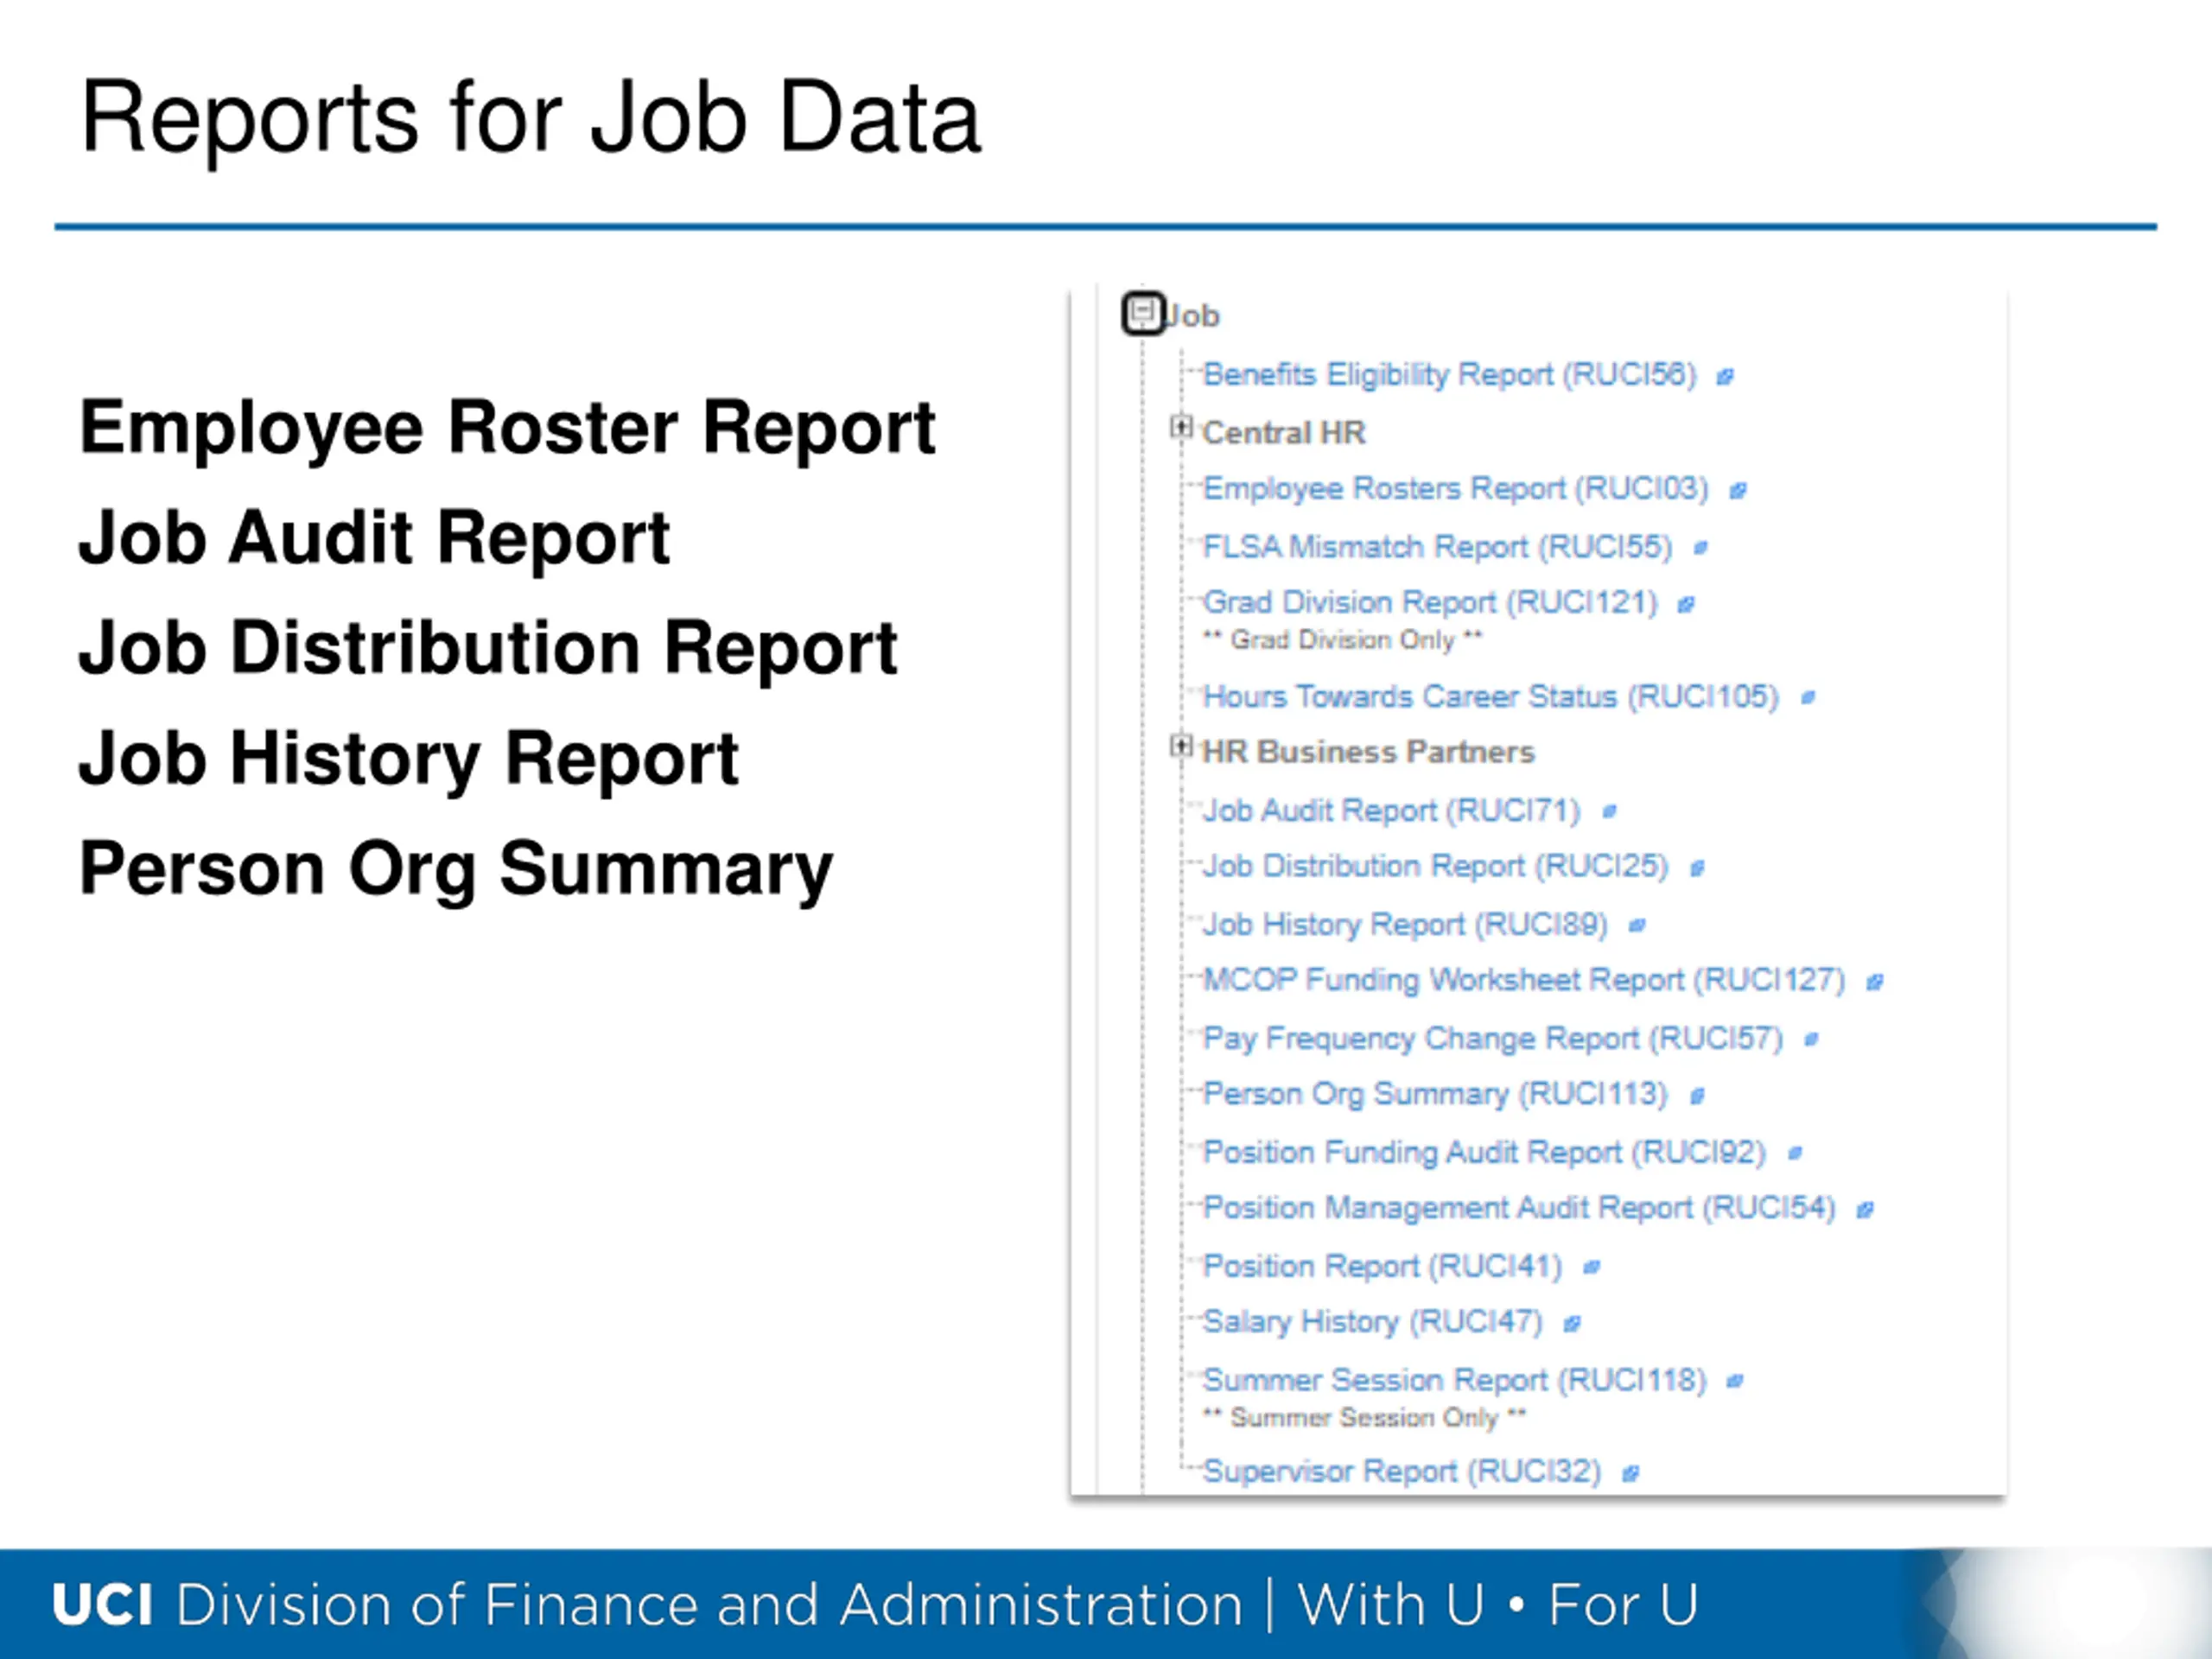
Task: Open the Job Distribution Report (RUCI25) link
Action: pyautogui.click(x=1435, y=866)
